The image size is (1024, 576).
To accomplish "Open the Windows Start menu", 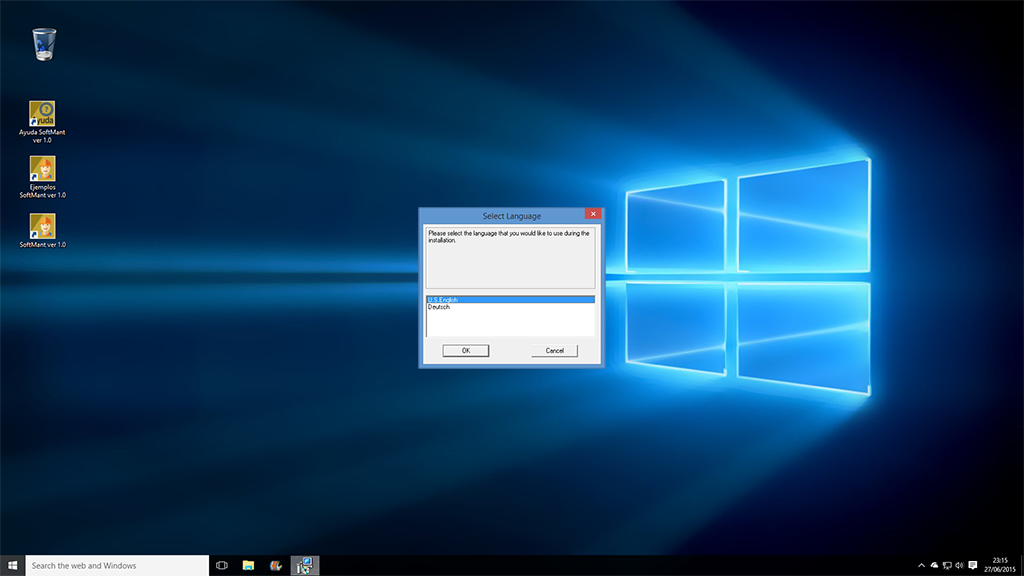I will [13, 565].
